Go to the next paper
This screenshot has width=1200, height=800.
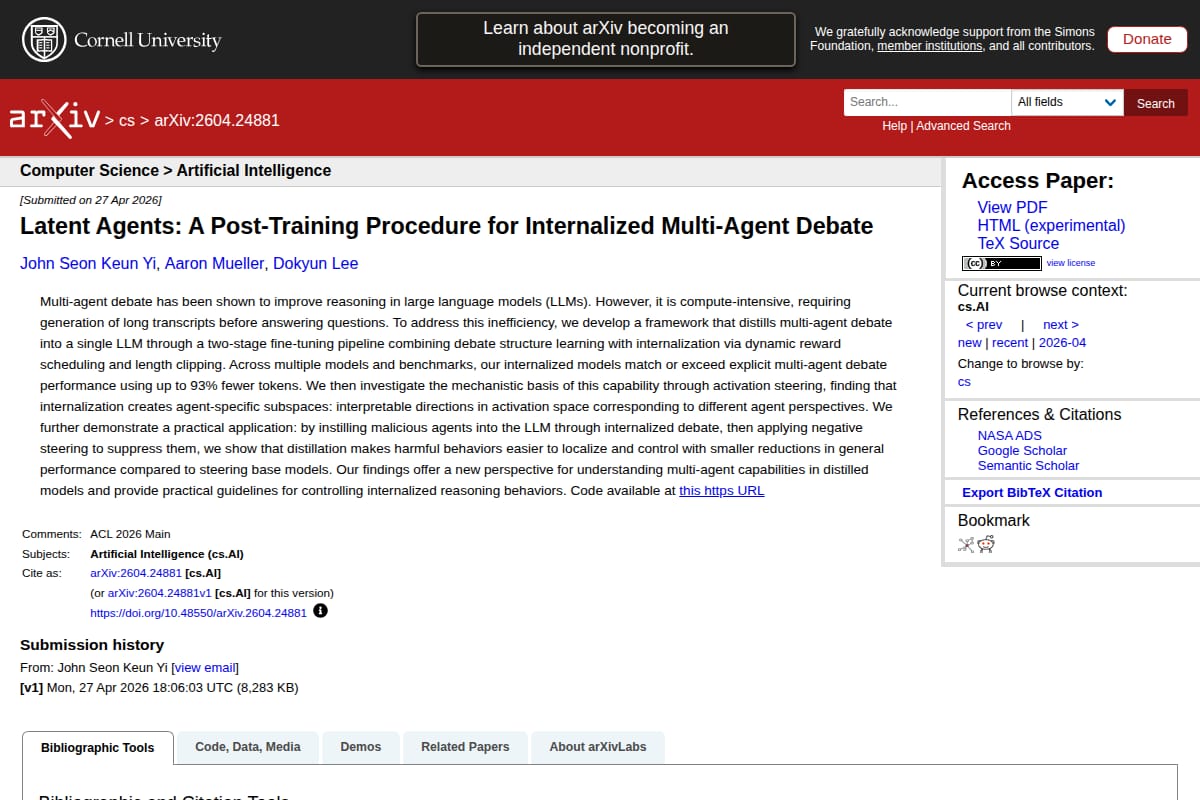pyautogui.click(x=1060, y=325)
